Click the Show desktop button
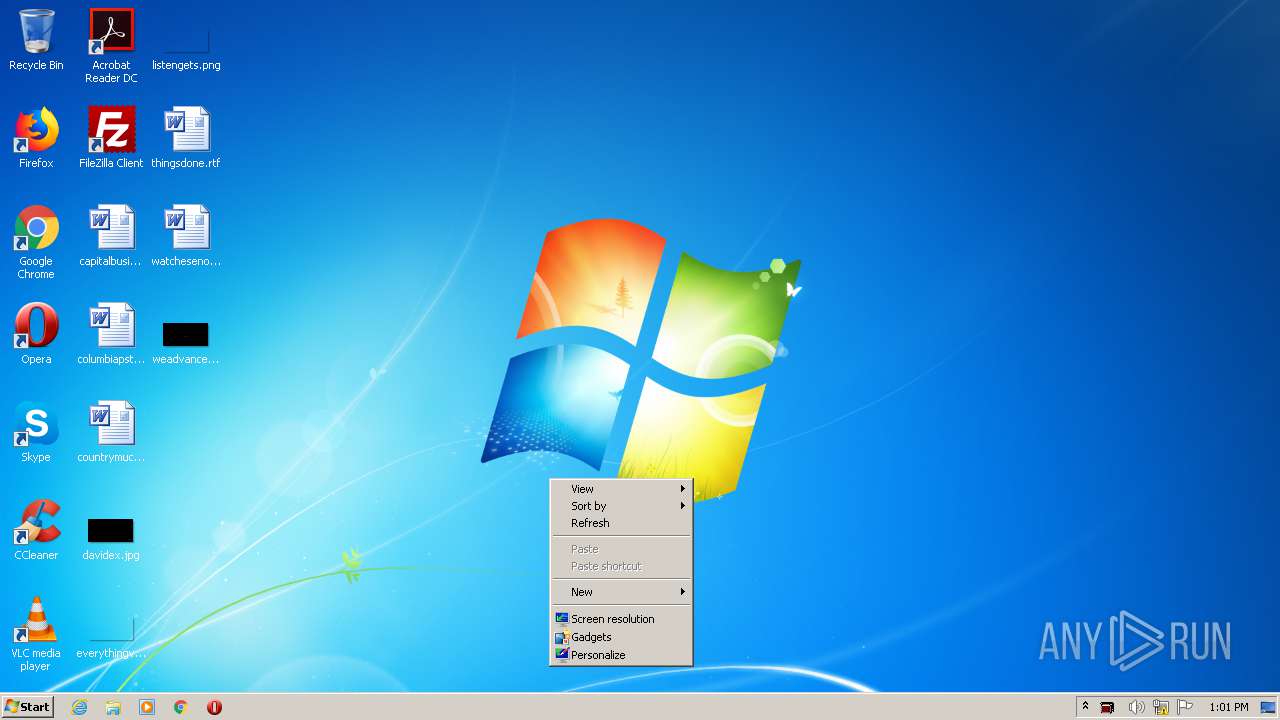The image size is (1280, 720). pyautogui.click(x=1268, y=707)
